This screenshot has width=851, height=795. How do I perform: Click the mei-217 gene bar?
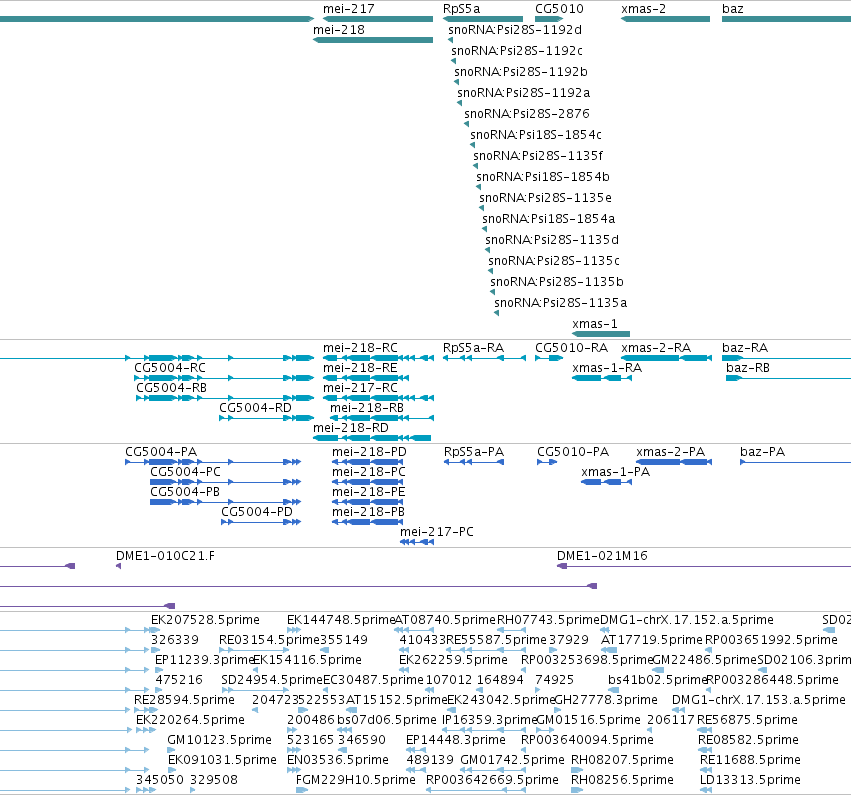(x=378, y=19)
